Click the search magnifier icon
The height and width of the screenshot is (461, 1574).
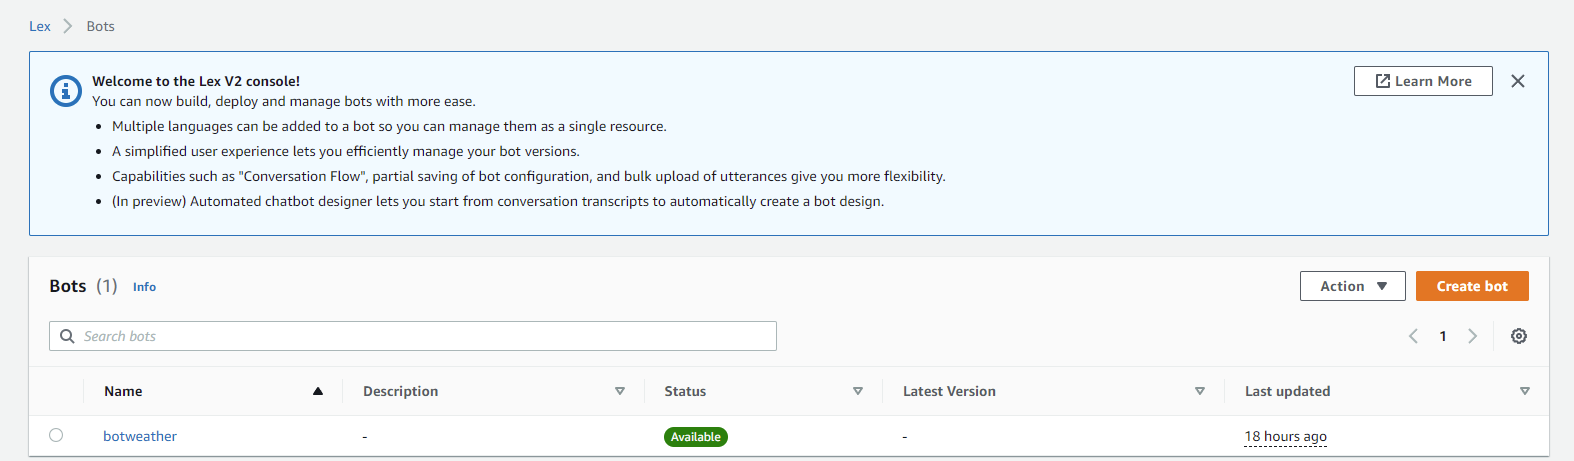(67, 336)
